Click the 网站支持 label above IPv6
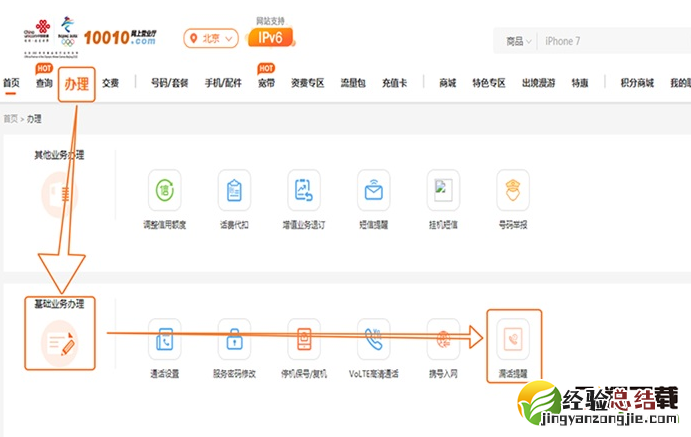Viewport: 691px width, 437px height. pos(271,21)
